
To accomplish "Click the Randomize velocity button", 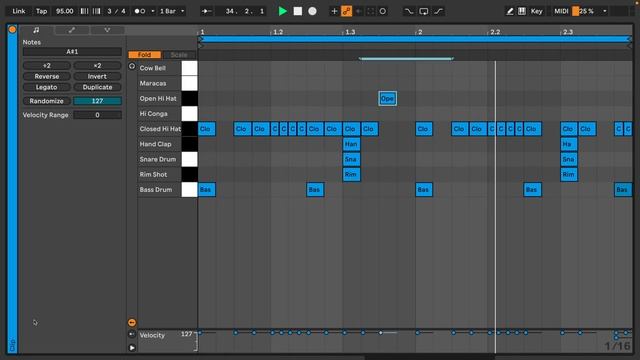I will (x=47, y=101).
